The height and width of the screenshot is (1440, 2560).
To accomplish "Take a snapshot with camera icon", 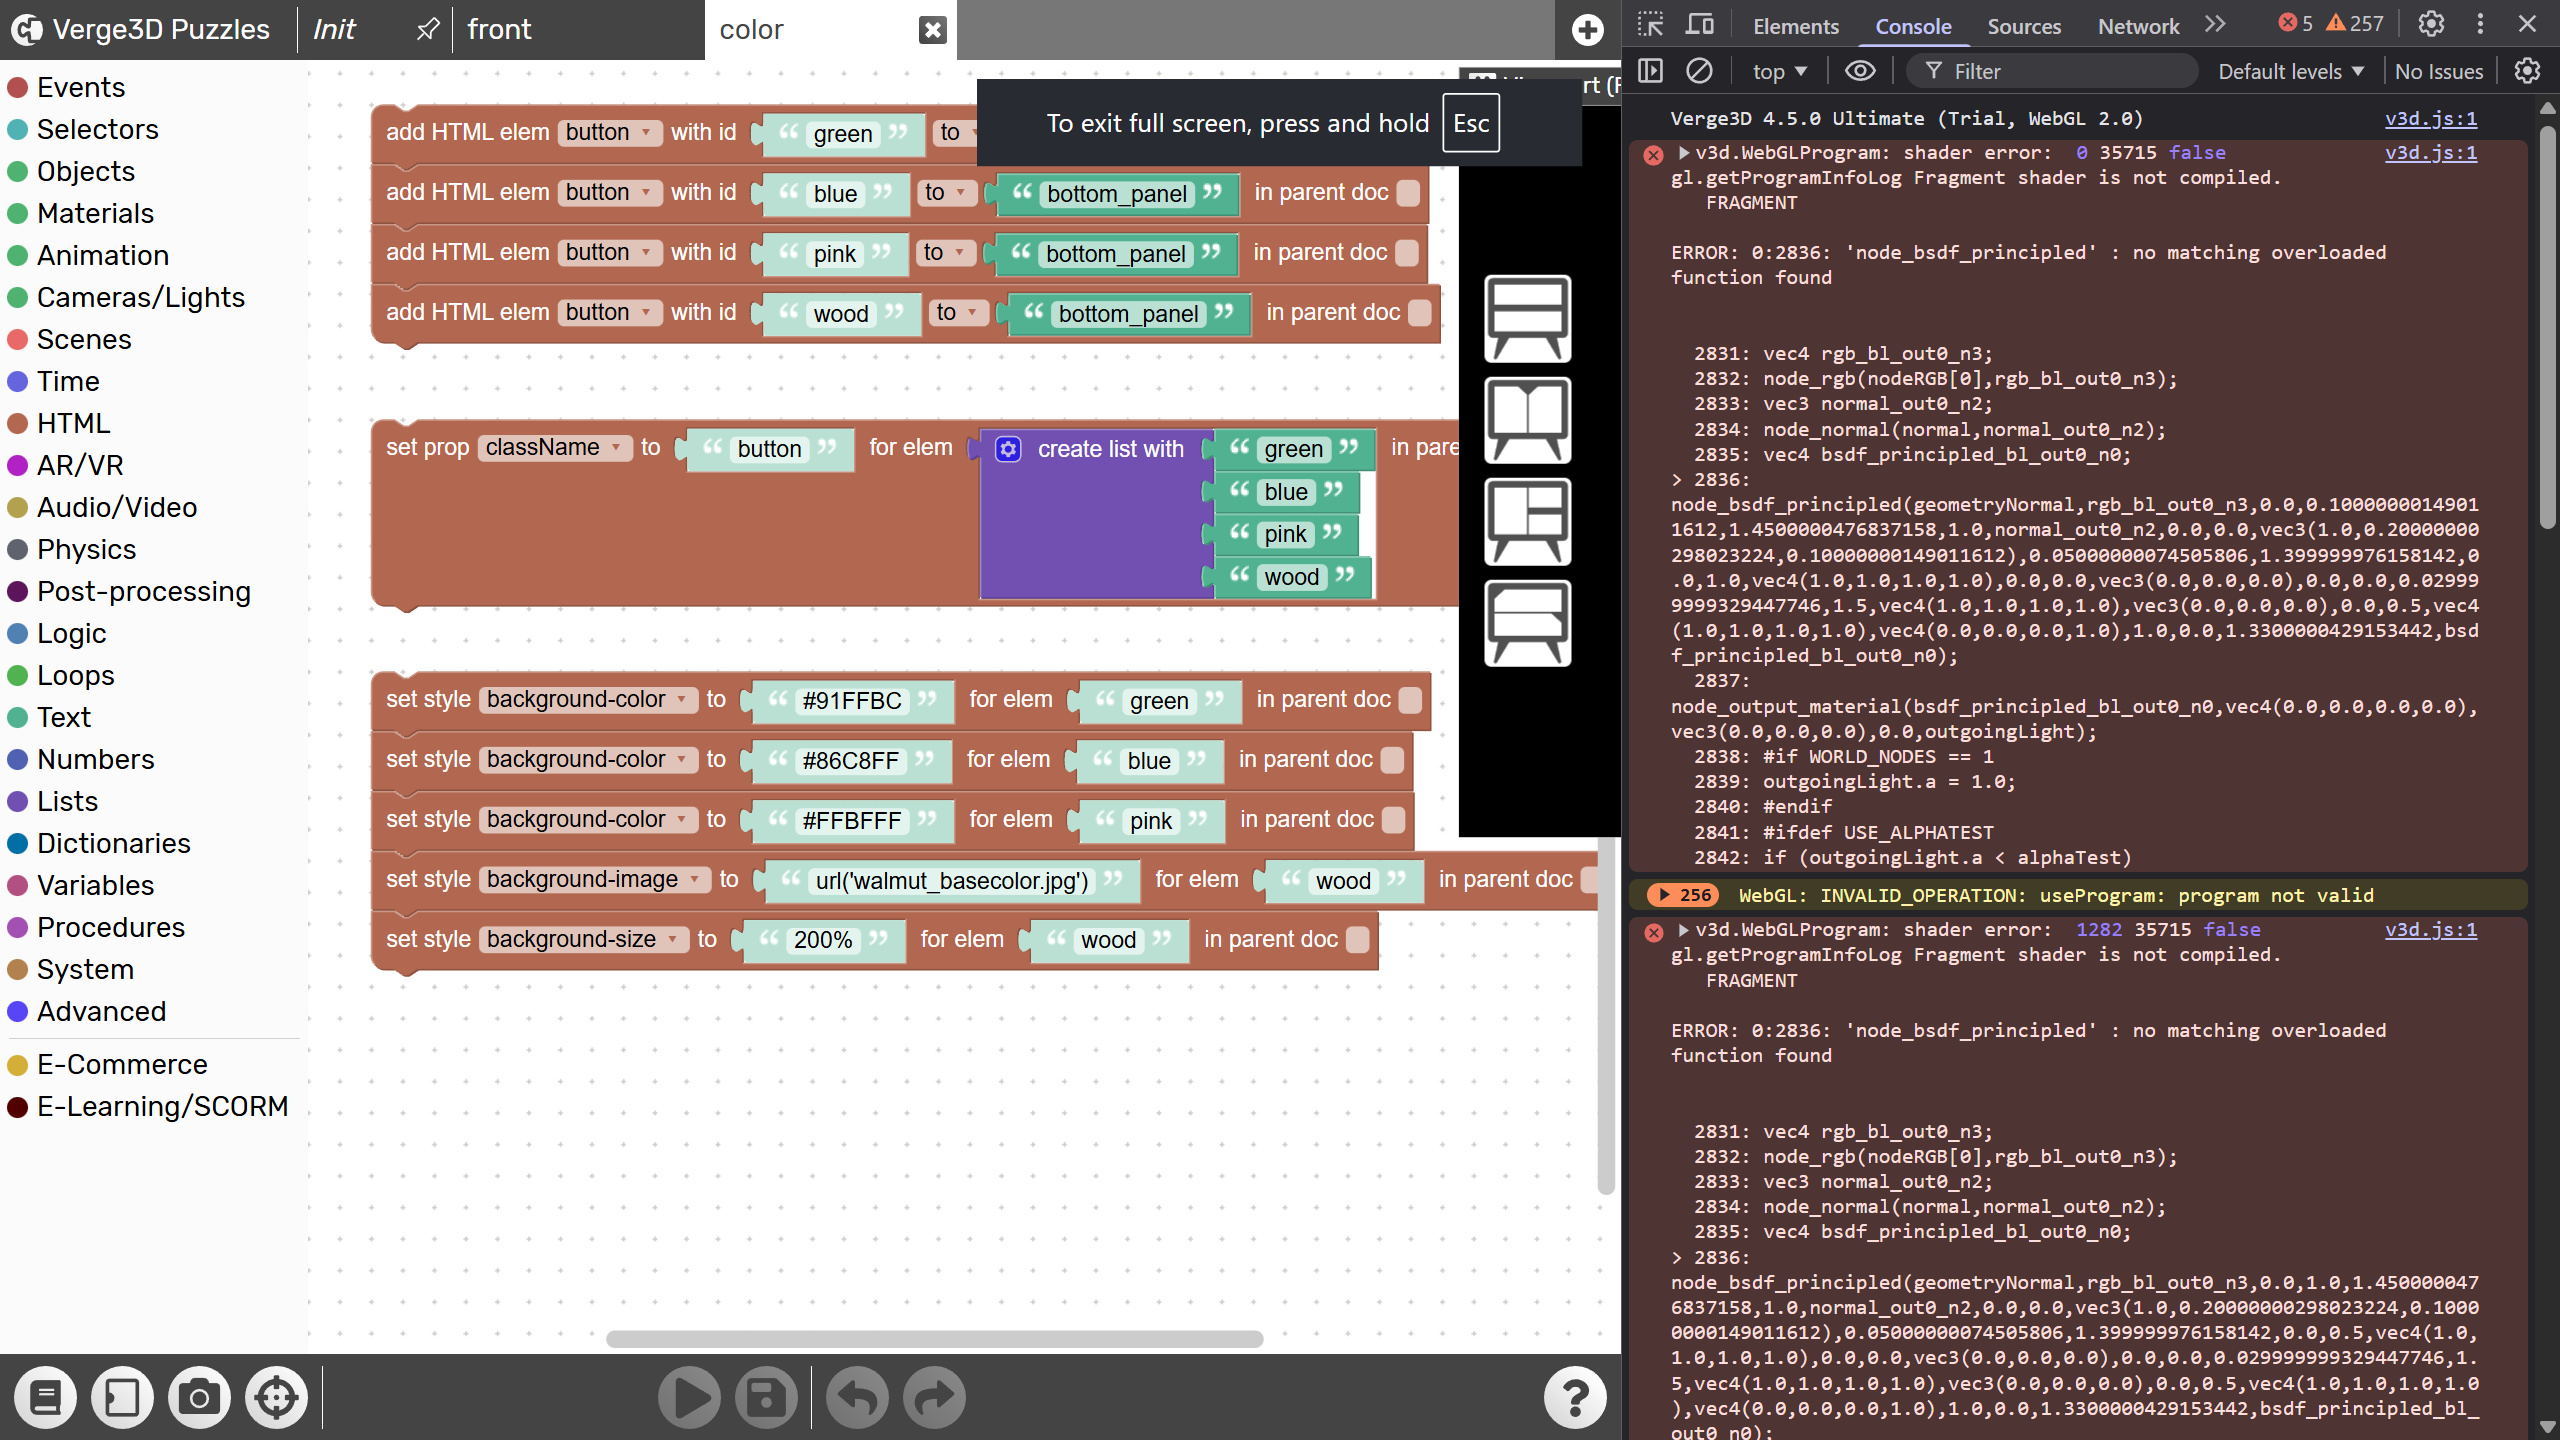I will pos(199,1397).
